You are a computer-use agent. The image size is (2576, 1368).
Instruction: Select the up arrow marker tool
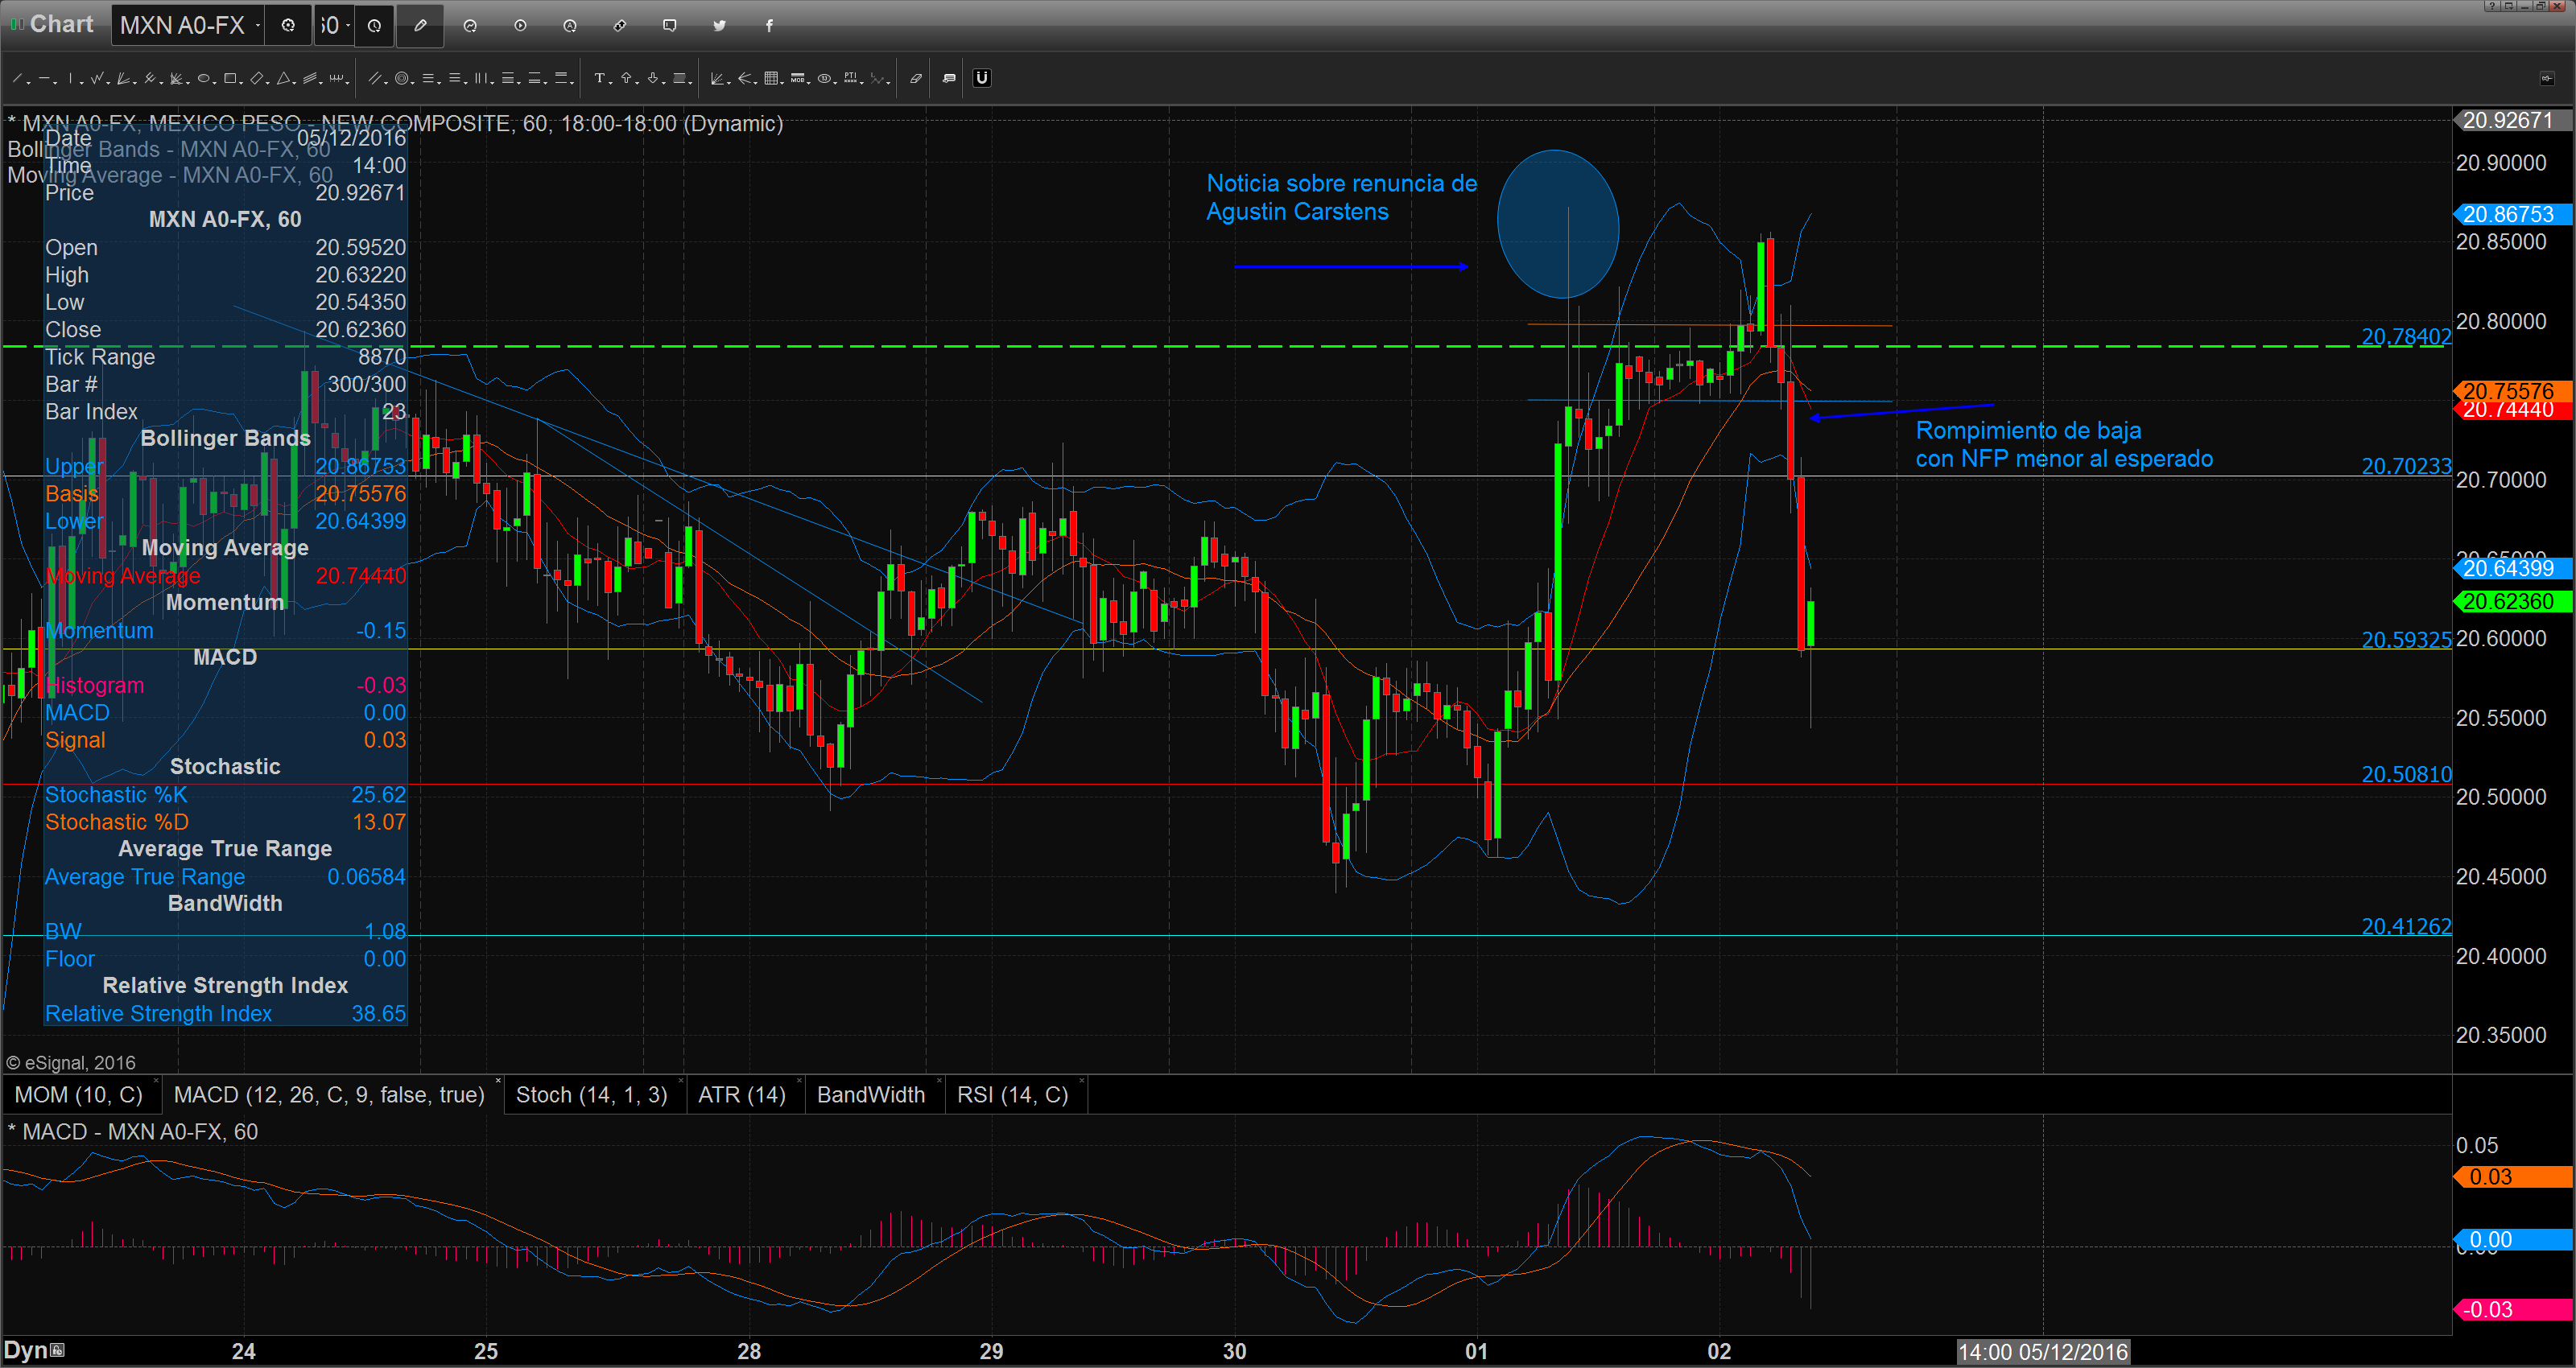coord(626,78)
